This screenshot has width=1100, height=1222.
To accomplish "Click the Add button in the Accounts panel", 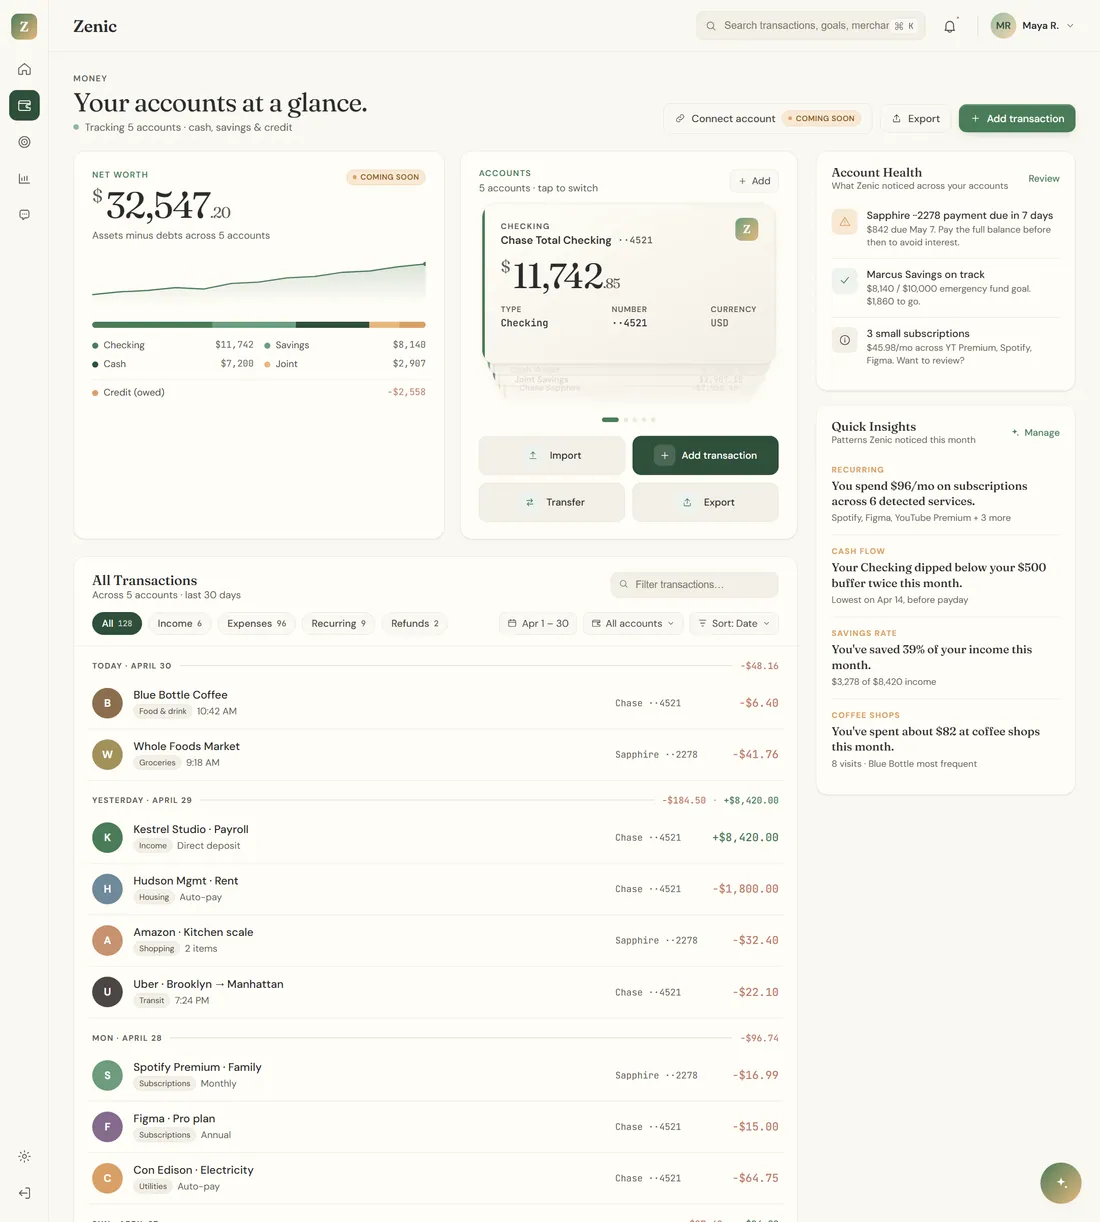I will 754,181.
